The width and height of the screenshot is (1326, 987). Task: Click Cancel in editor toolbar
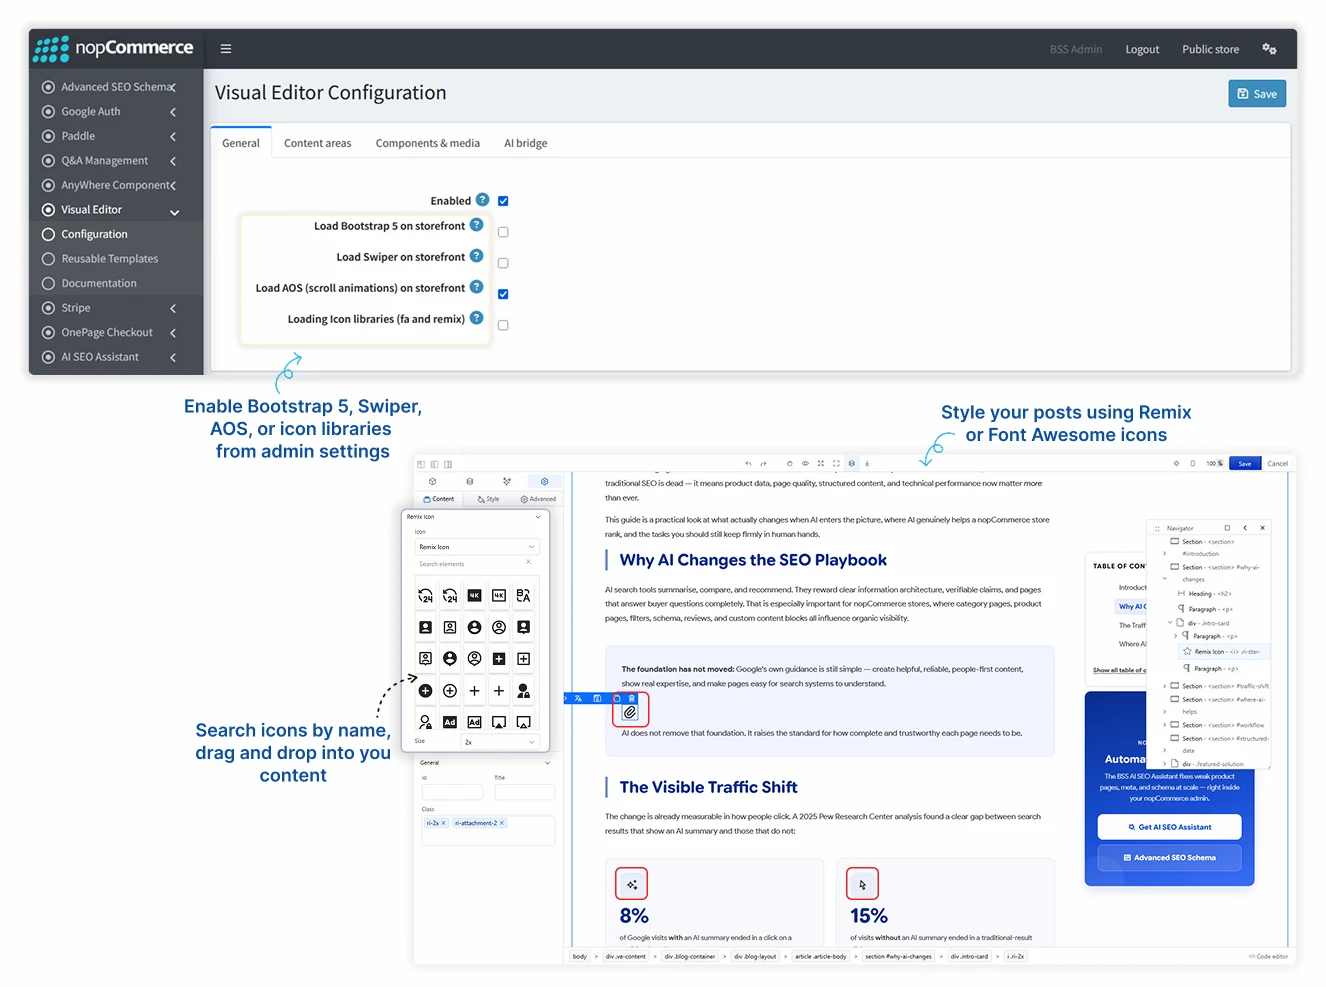pyautogui.click(x=1278, y=464)
